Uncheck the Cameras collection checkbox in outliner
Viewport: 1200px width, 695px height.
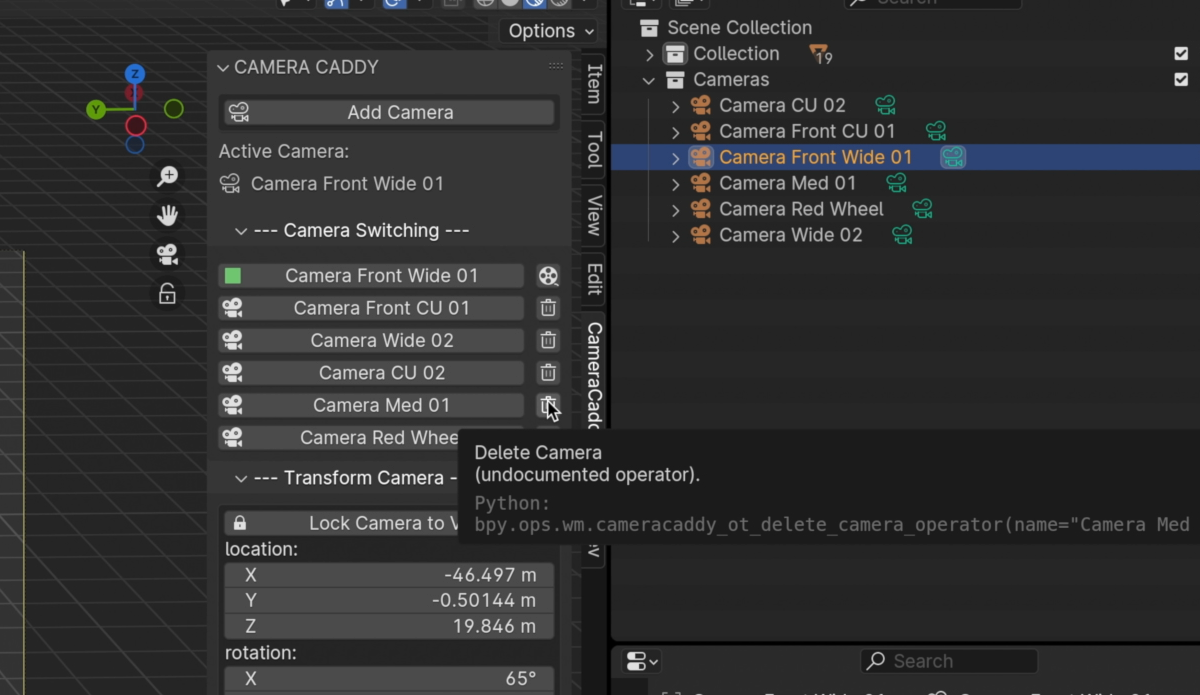(1181, 80)
